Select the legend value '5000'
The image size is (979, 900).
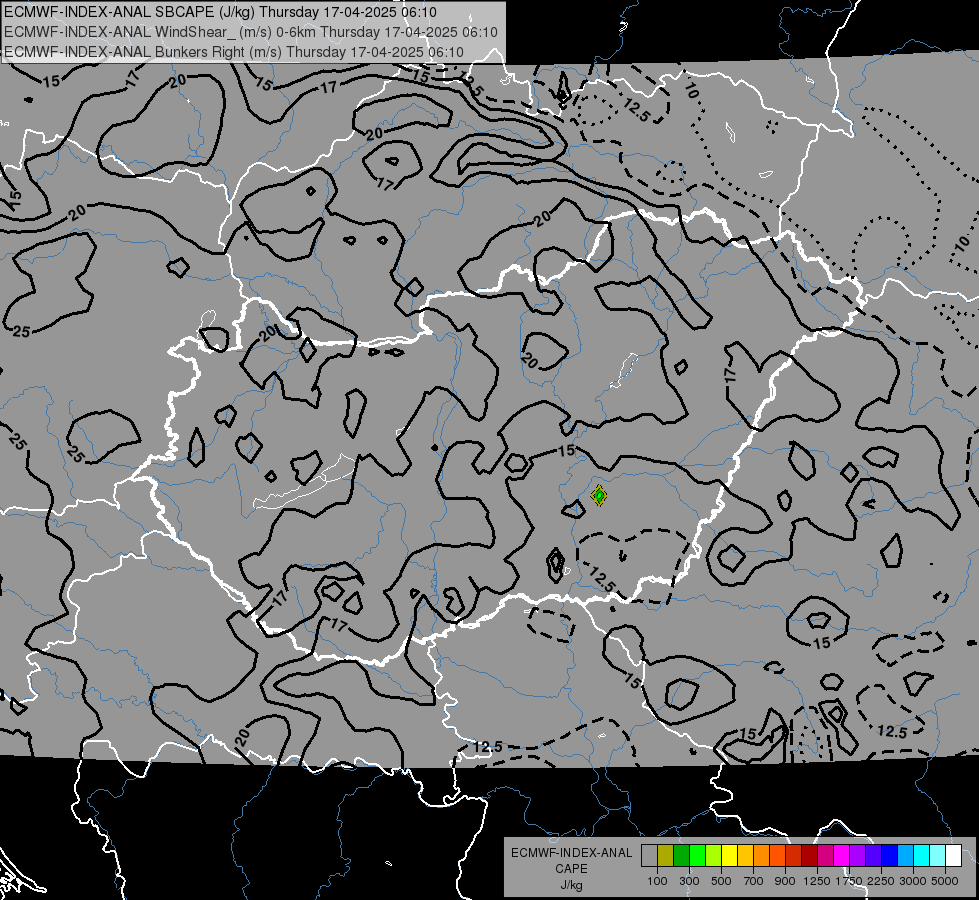[x=945, y=881]
